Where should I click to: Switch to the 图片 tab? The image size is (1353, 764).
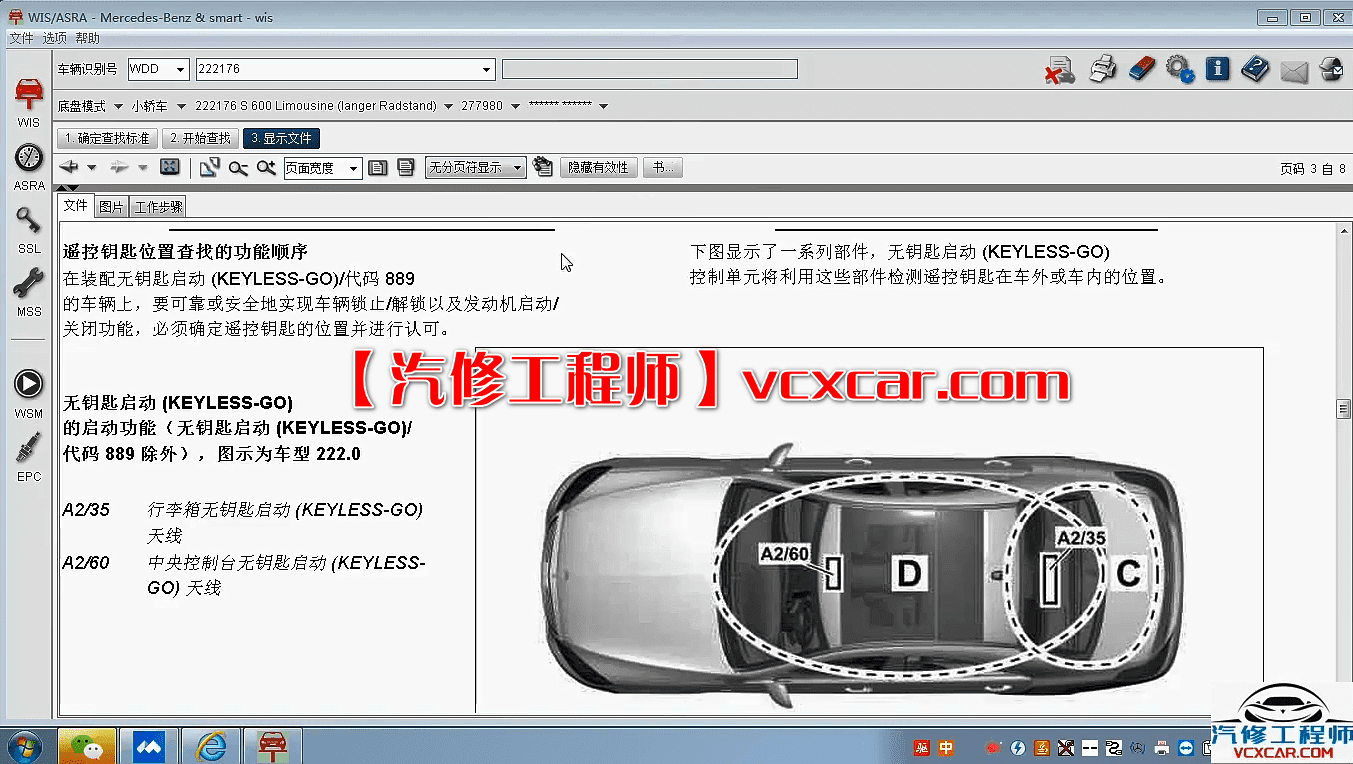109,205
